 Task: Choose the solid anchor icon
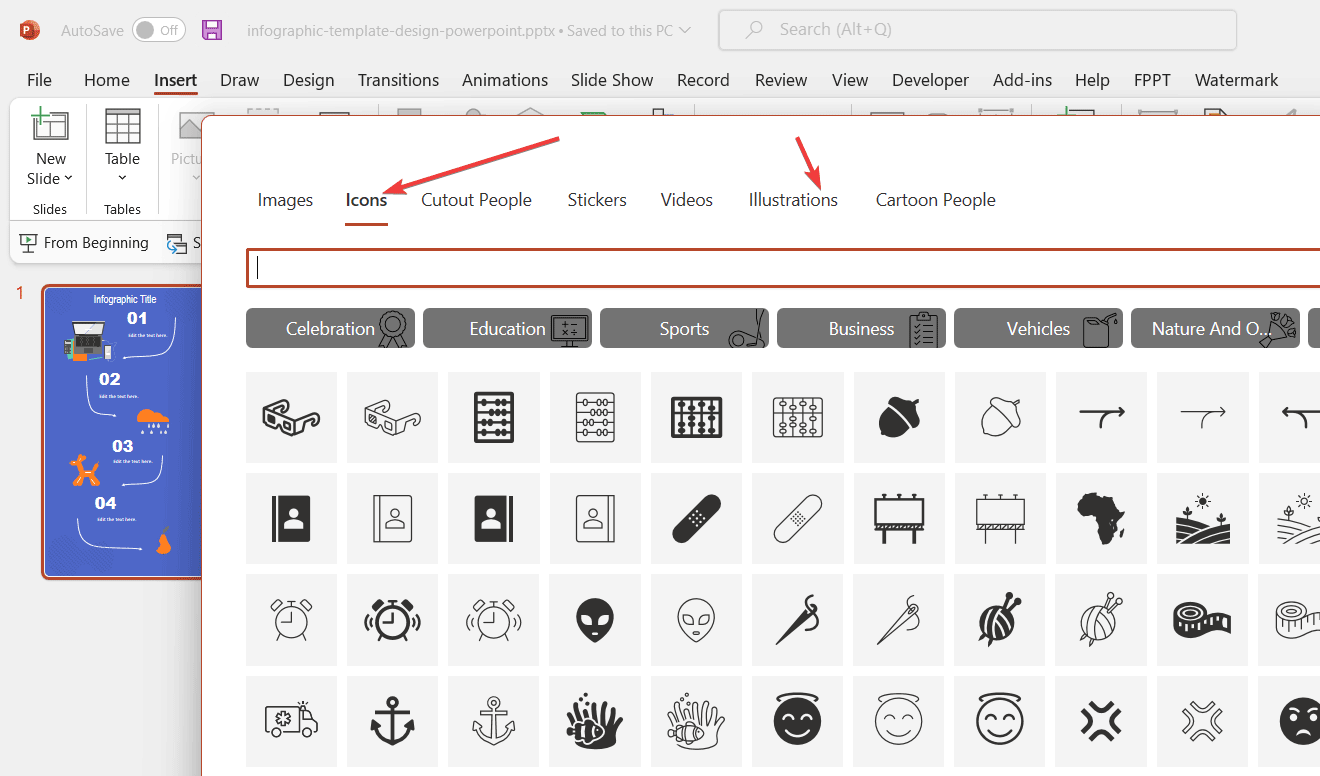(x=392, y=721)
